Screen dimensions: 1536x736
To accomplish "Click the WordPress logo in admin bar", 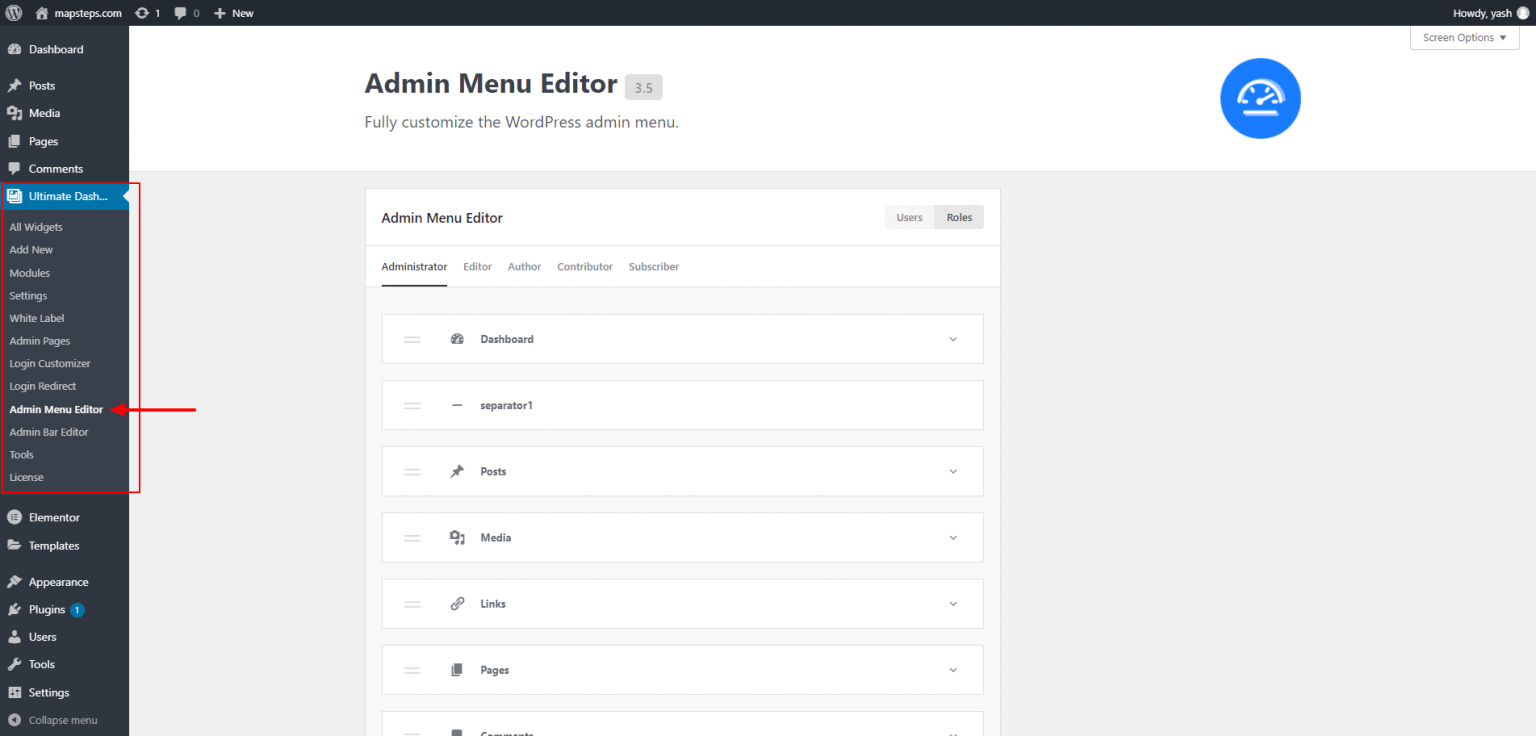I will coord(13,12).
